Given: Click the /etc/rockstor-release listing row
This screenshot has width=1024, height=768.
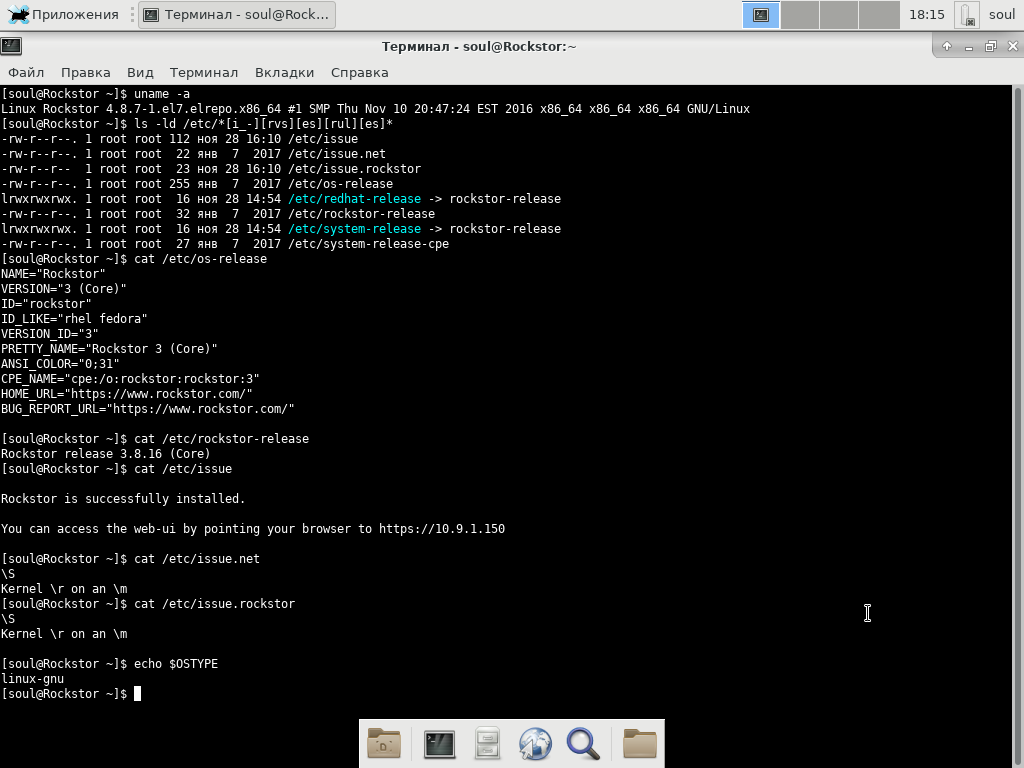Looking at the screenshot, I should (x=218, y=214).
